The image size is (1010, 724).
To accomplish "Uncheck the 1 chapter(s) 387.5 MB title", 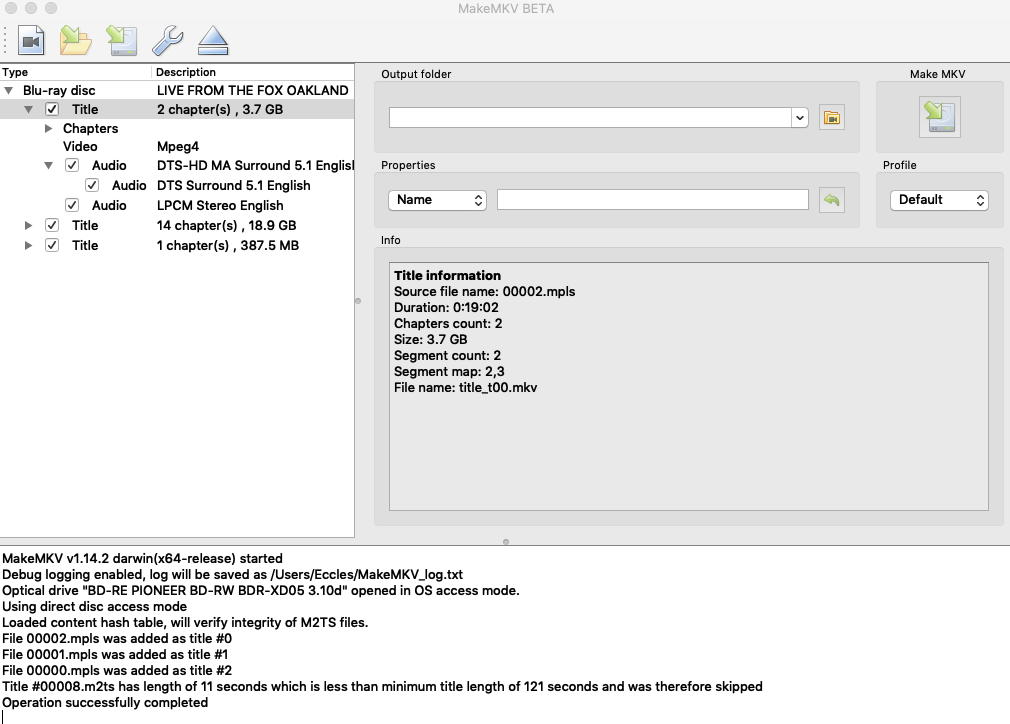I will point(52,245).
